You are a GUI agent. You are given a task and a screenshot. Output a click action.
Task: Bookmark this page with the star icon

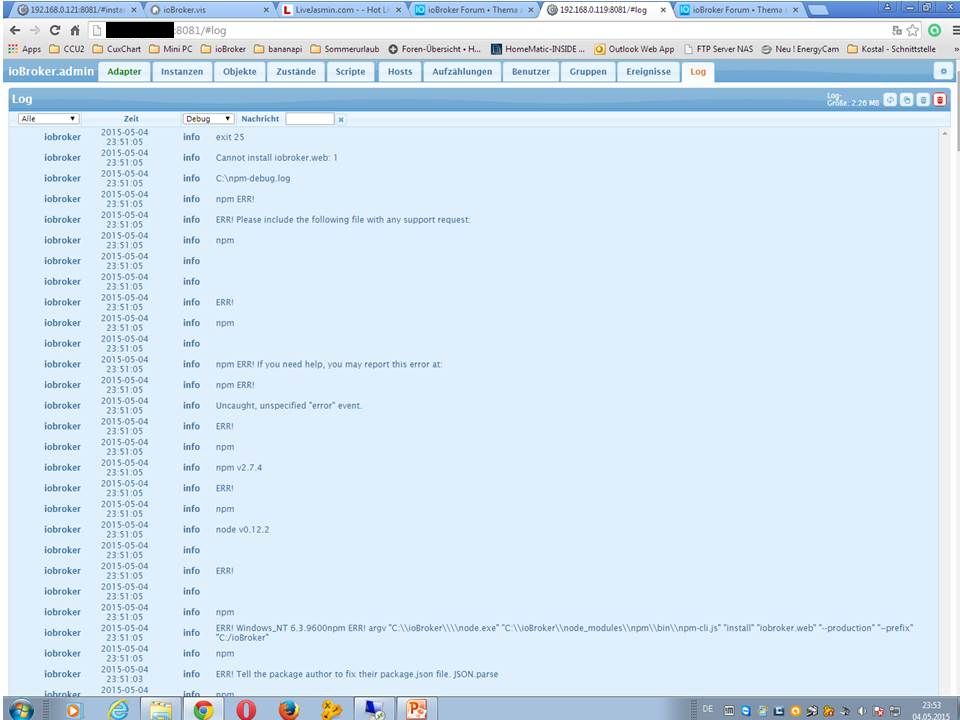[913, 30]
